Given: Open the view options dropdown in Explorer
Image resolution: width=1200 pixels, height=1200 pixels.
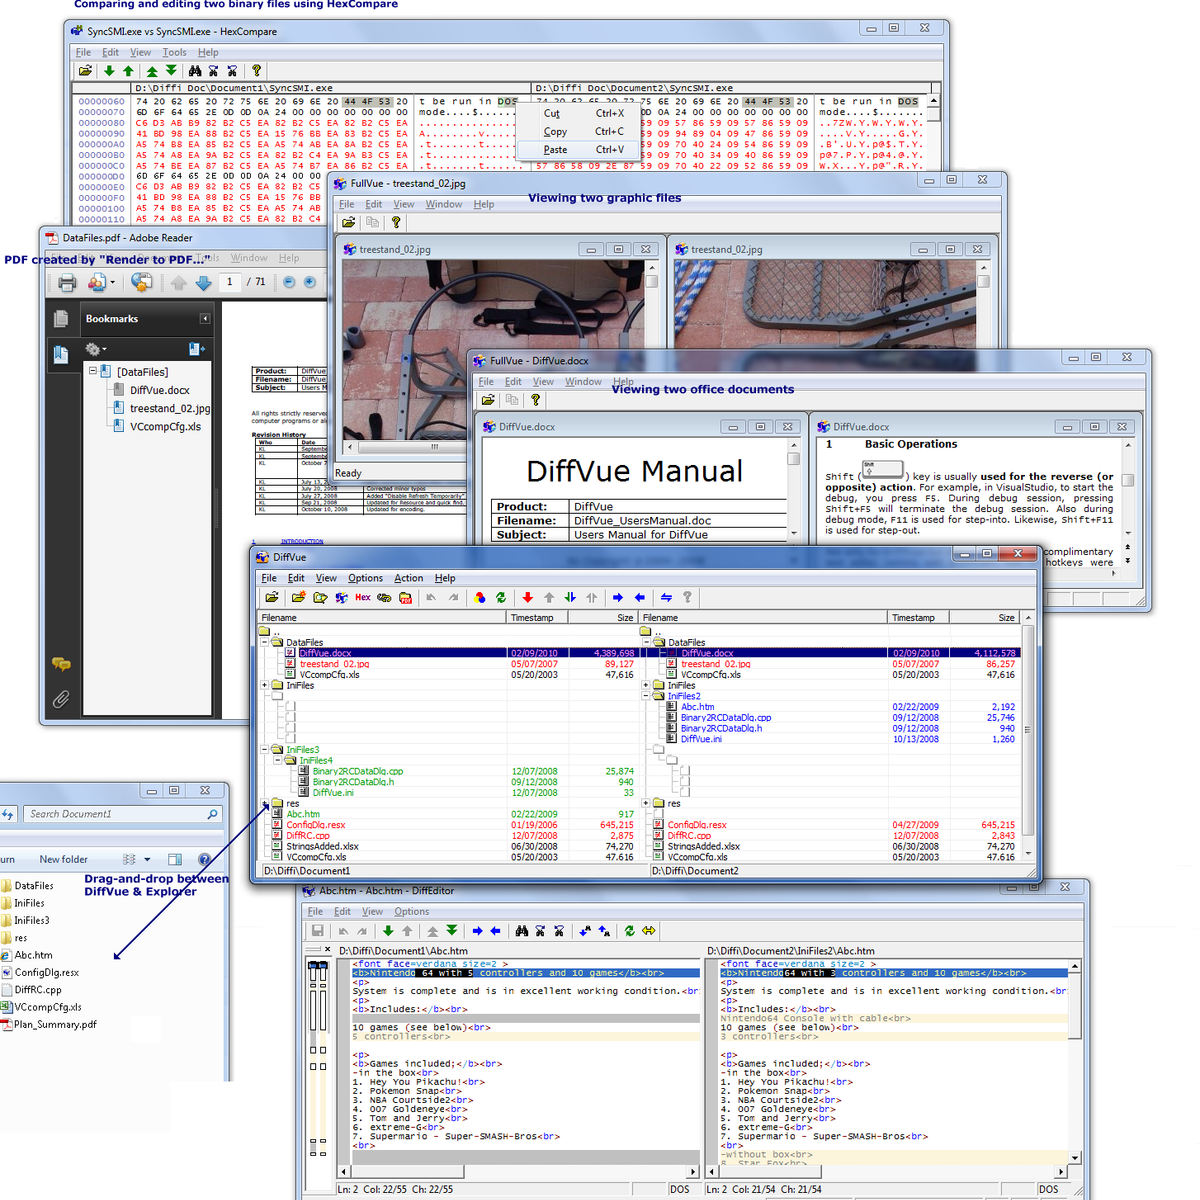Looking at the screenshot, I should (x=147, y=860).
